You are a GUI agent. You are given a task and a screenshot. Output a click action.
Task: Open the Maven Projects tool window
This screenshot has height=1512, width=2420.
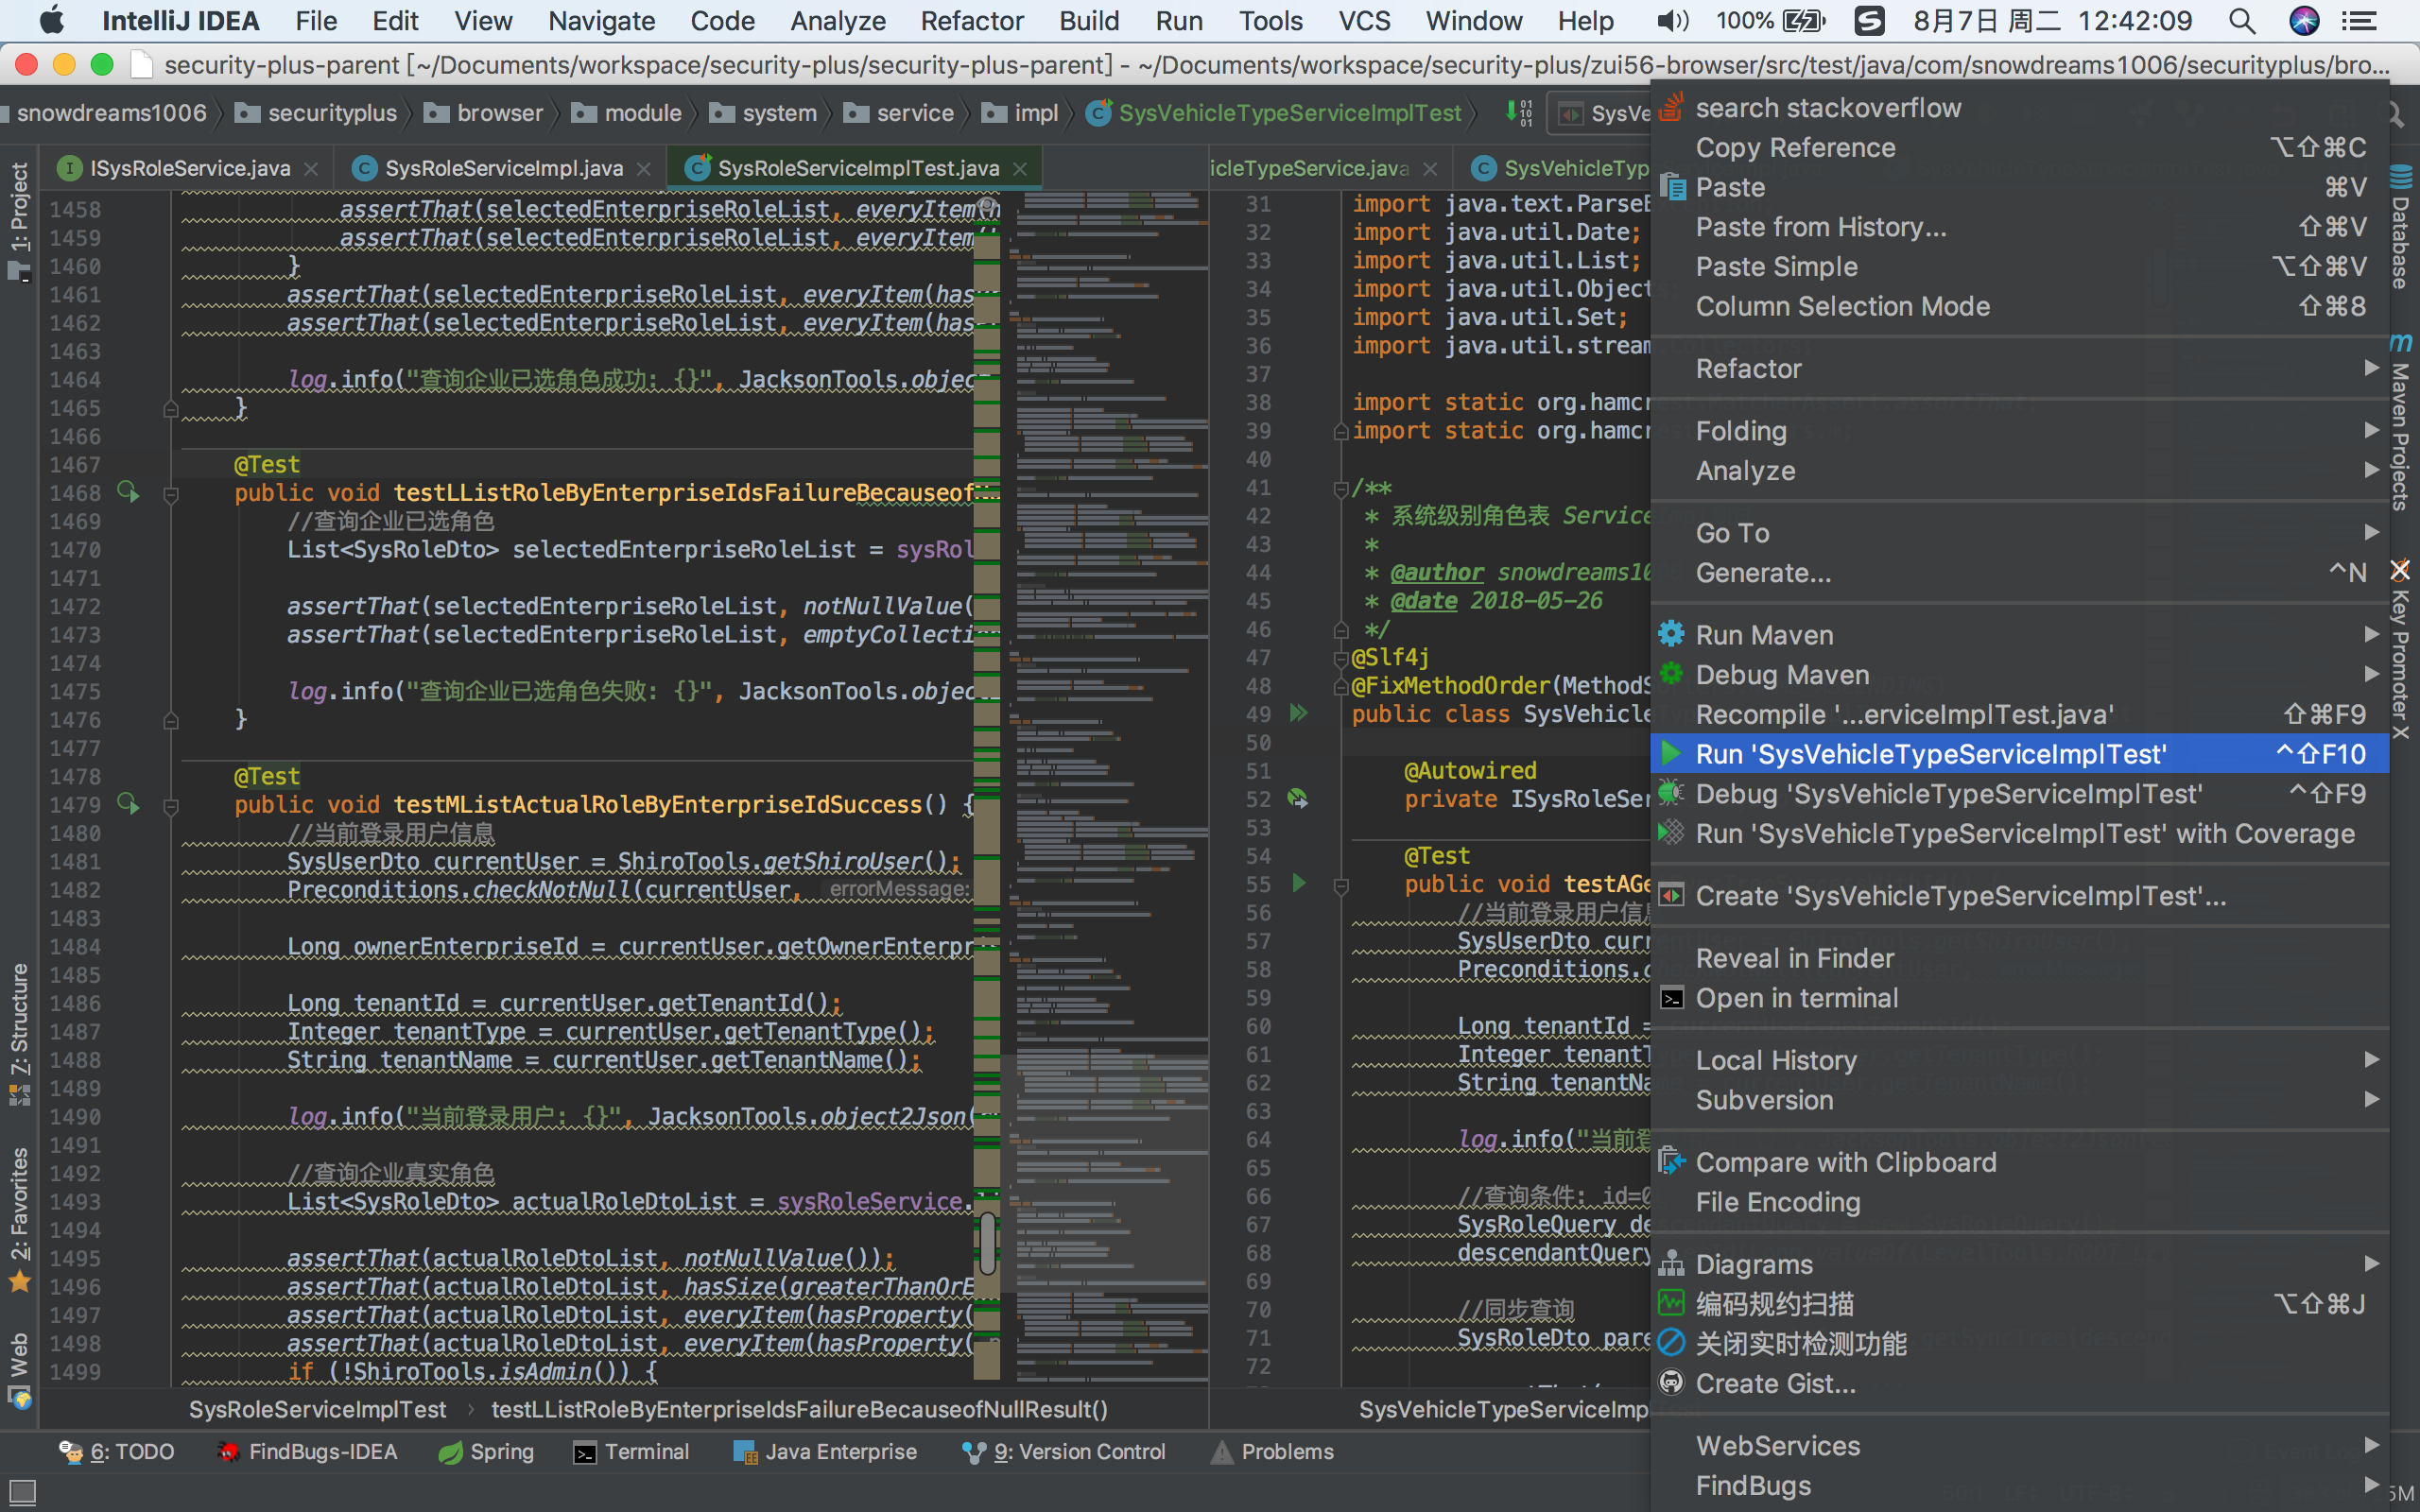[x=2401, y=421]
